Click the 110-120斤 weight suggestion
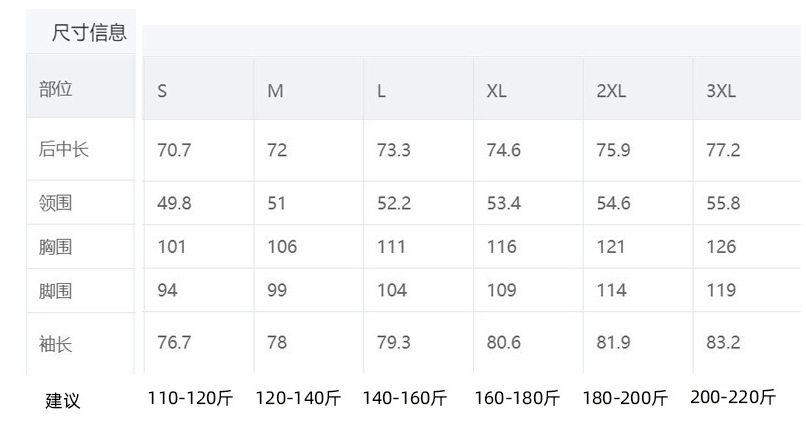 190,398
